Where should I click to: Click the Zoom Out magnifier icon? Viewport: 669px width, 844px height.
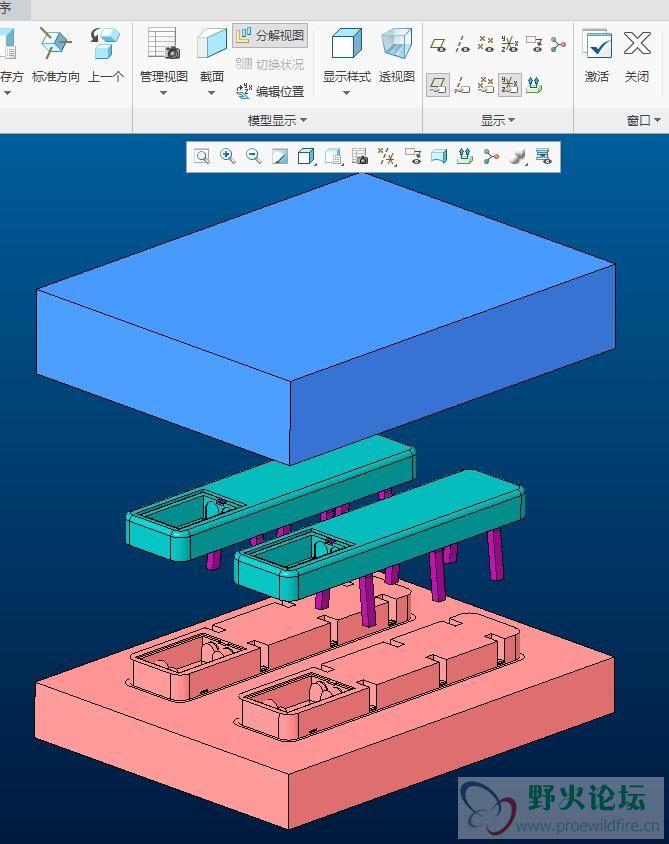254,156
